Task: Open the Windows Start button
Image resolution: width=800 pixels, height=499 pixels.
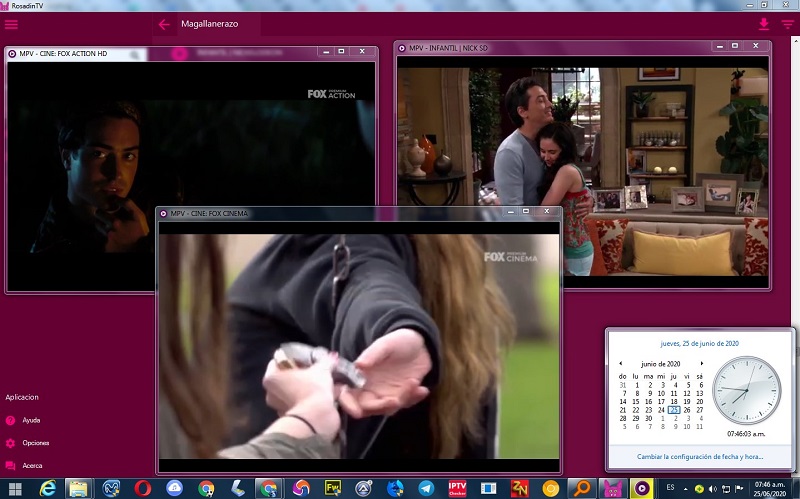Action: 15,489
